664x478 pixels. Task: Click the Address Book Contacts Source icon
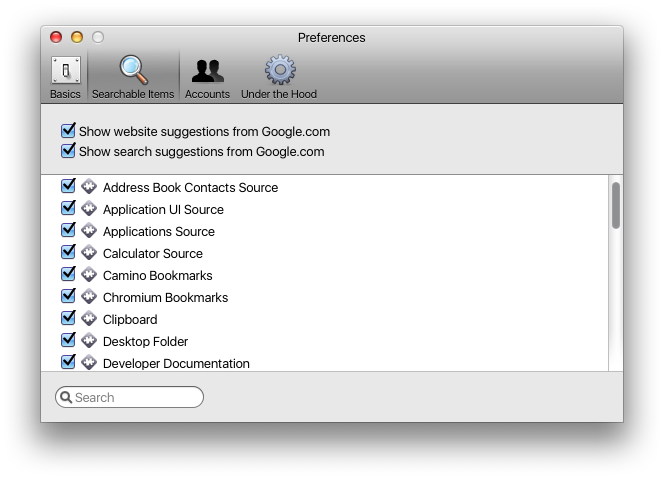[x=88, y=187]
